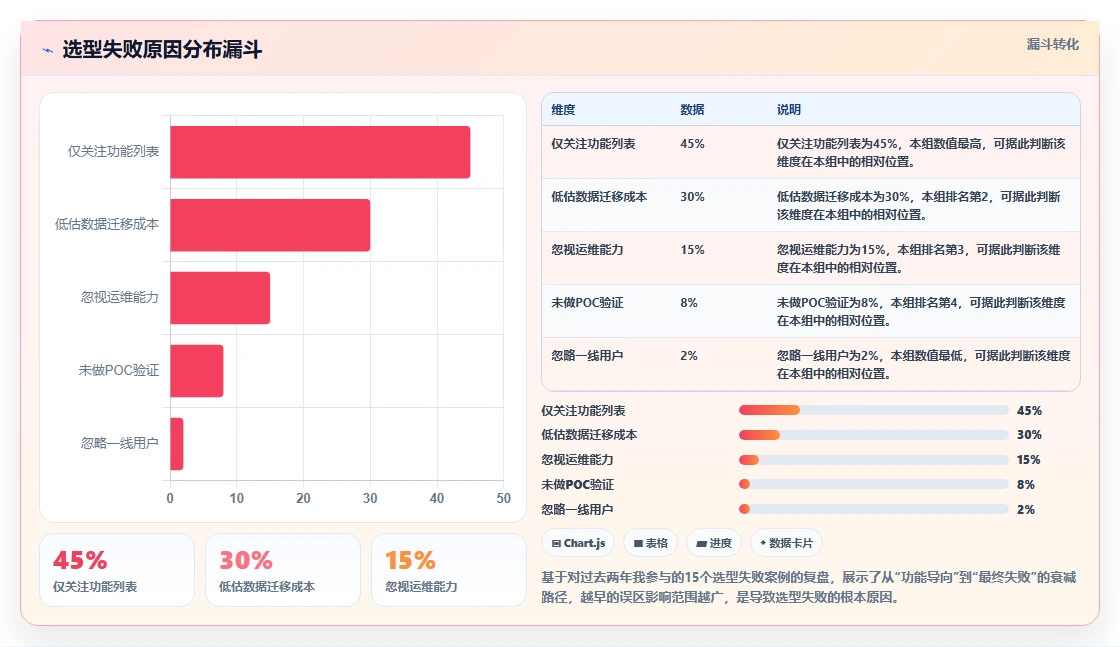Click the 忽视运维能力 bar in the chart
The width and height of the screenshot is (1120, 647).
click(220, 298)
